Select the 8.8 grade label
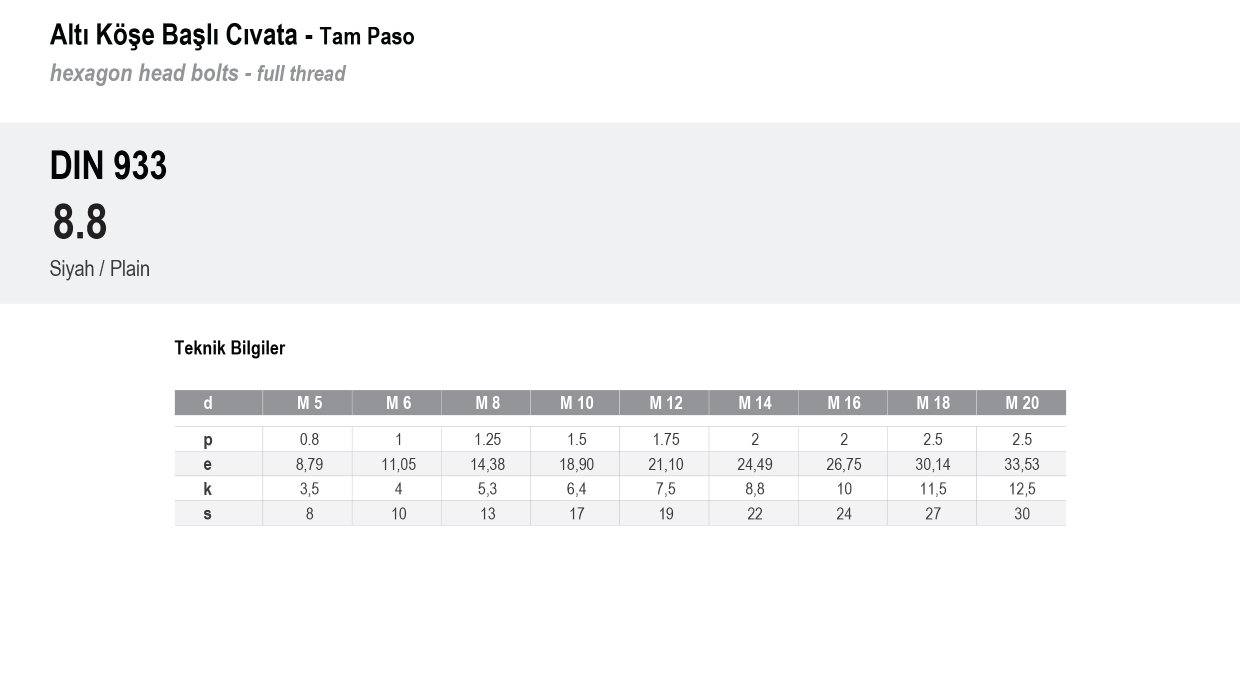1240x690 pixels. pos(80,222)
